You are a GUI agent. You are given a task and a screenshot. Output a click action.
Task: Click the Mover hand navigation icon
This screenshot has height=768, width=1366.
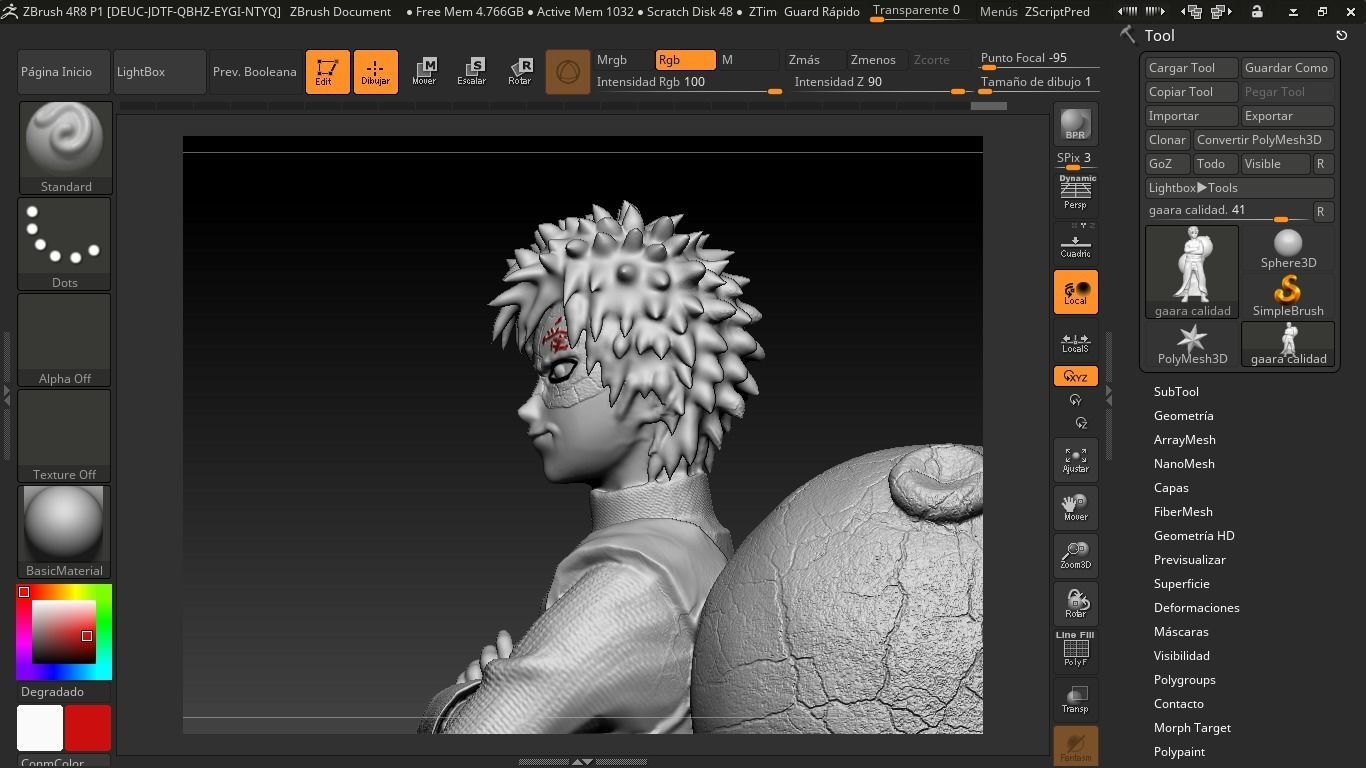point(1075,508)
